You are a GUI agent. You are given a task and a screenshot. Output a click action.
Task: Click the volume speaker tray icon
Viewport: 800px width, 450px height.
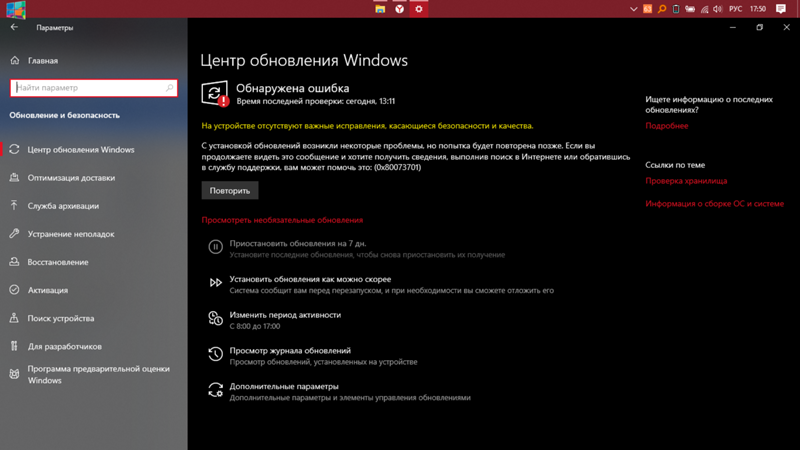718,9
